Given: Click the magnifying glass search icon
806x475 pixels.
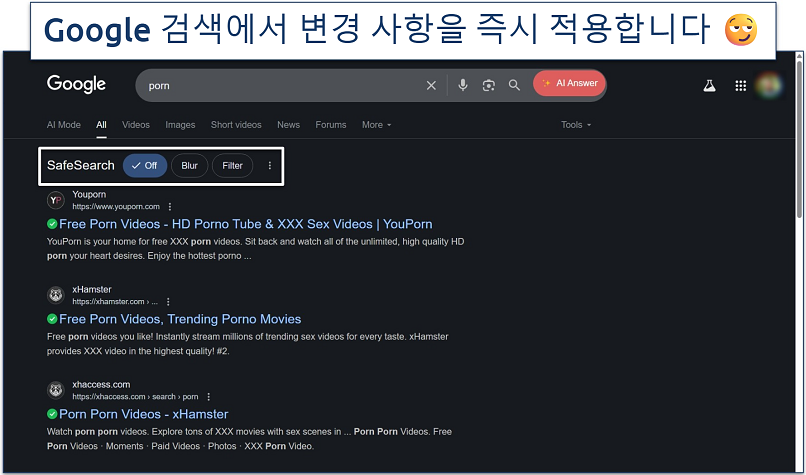Looking at the screenshot, I should point(514,86).
